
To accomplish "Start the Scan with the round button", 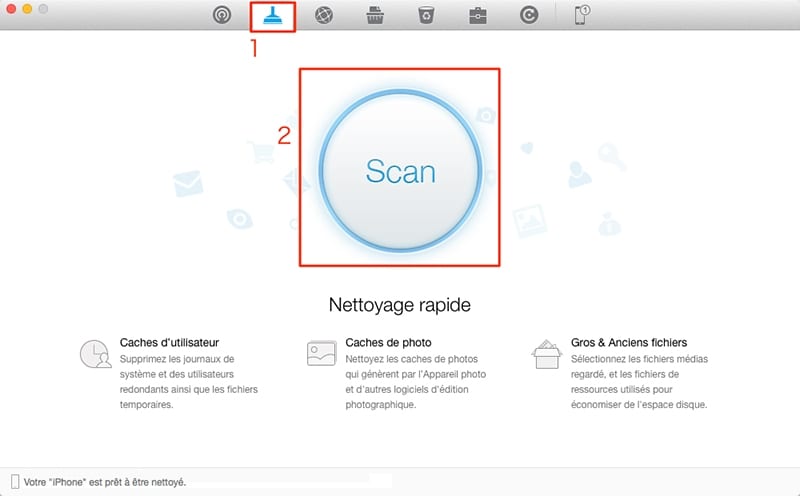I will 401,170.
